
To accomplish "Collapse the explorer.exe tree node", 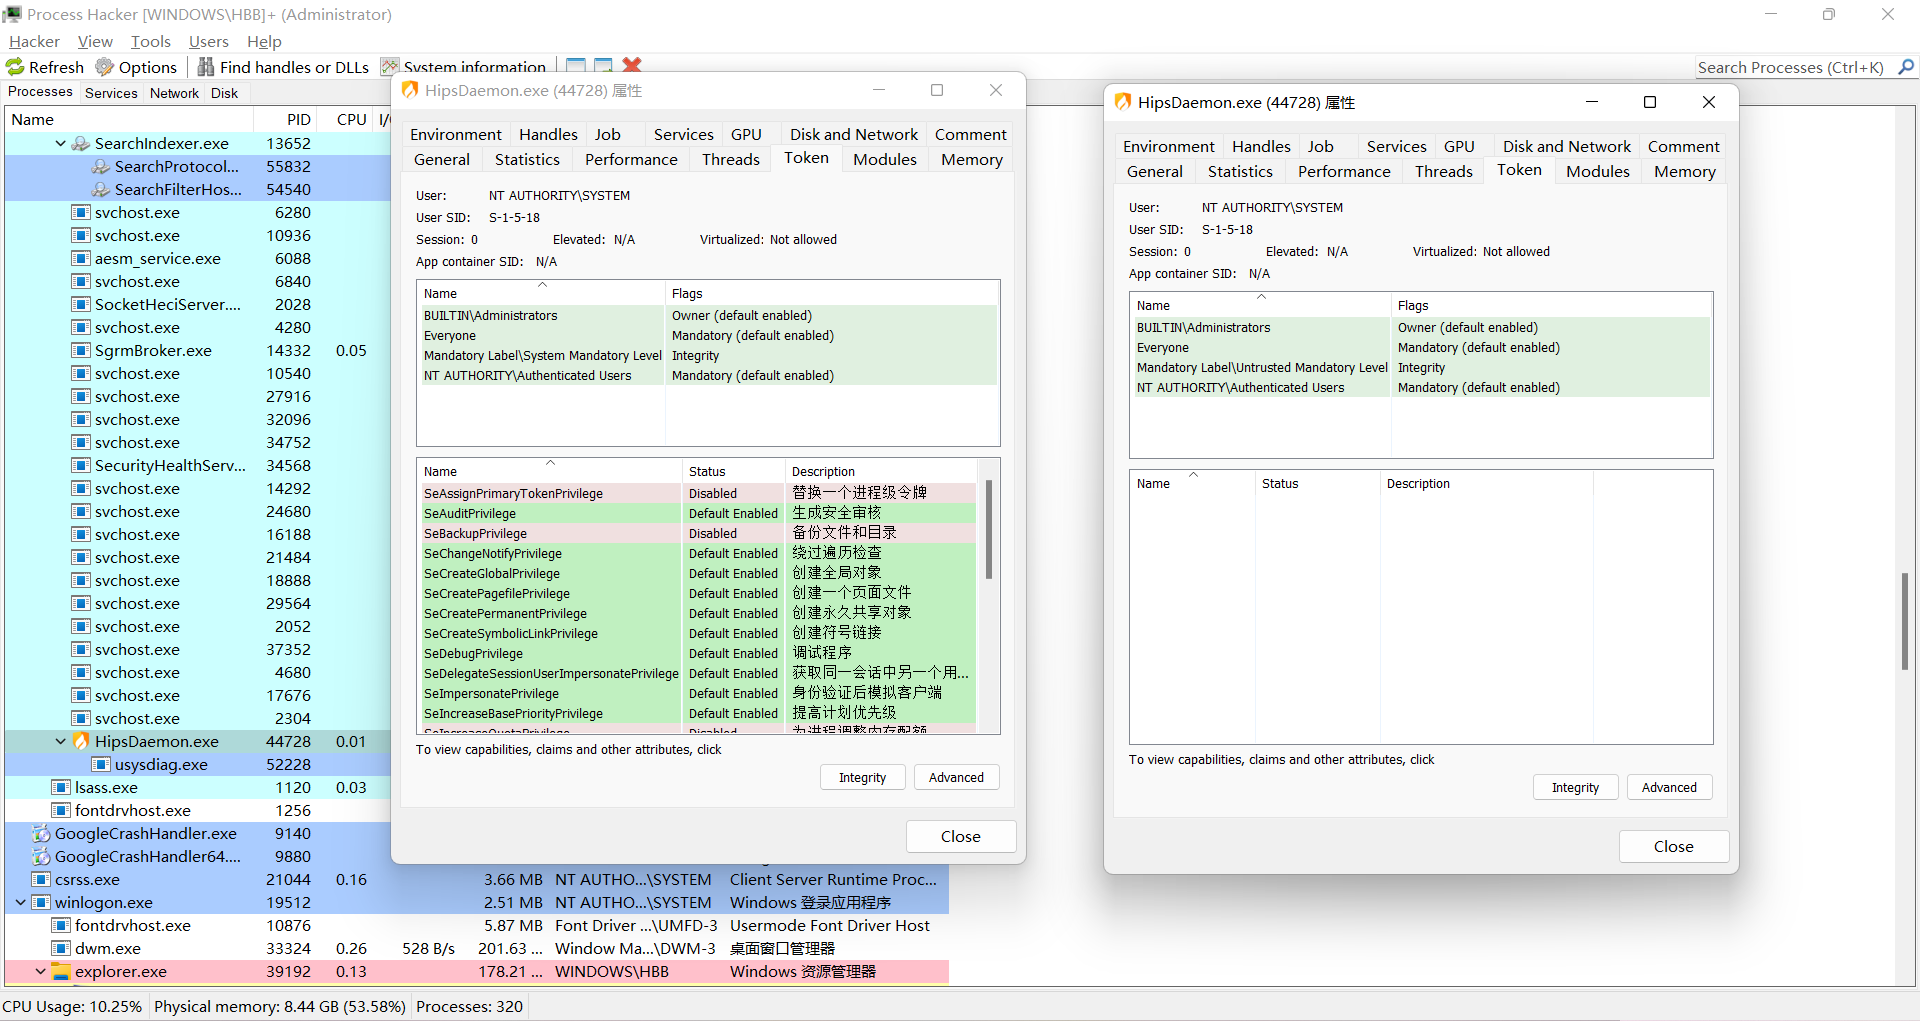I will (40, 972).
